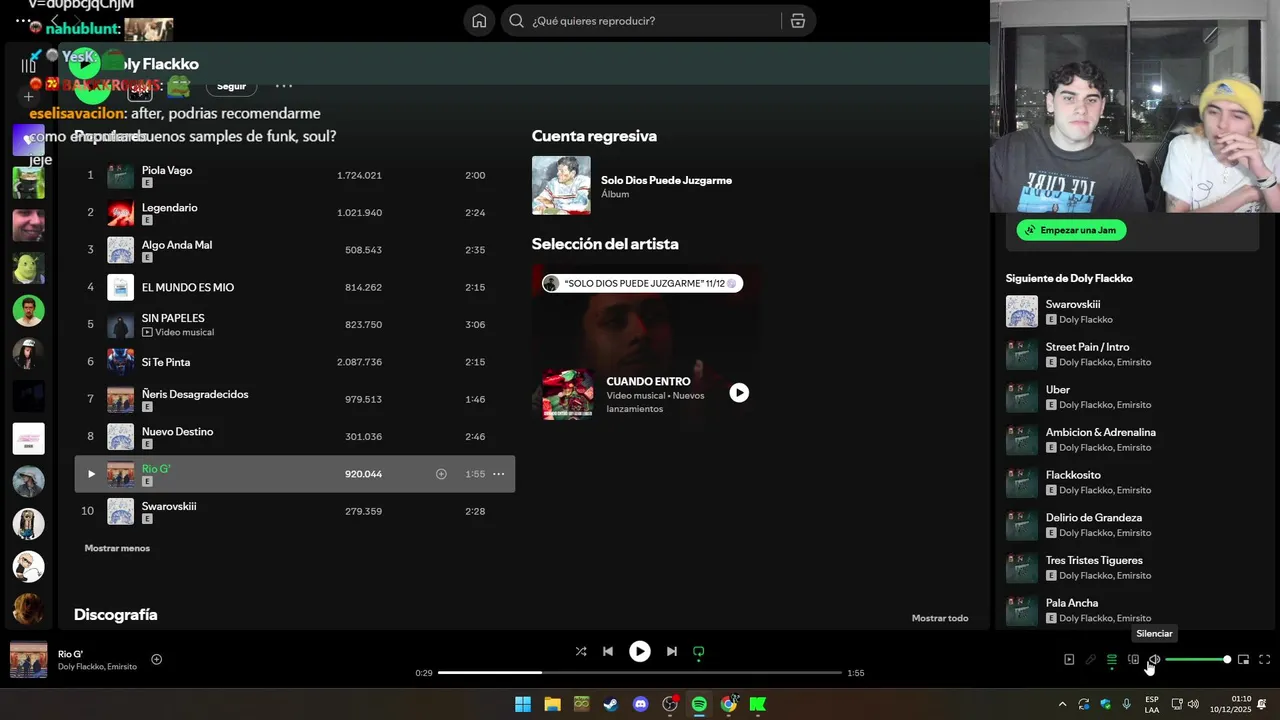Open the ESP LAA language switcher
Viewport: 1280px width, 720px height.
pos(1152,704)
